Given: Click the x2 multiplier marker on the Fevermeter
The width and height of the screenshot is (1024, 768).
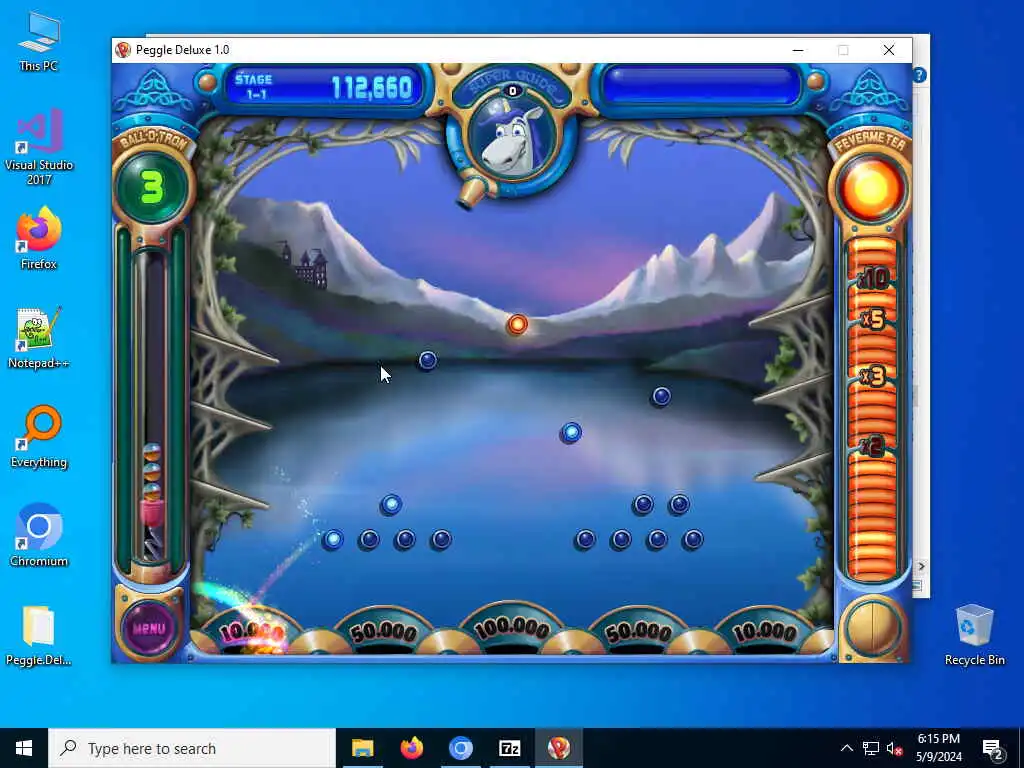Looking at the screenshot, I should 872,446.
